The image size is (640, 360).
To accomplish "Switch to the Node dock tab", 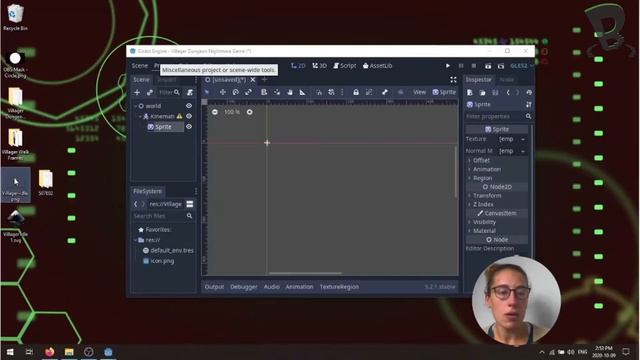I will (507, 80).
